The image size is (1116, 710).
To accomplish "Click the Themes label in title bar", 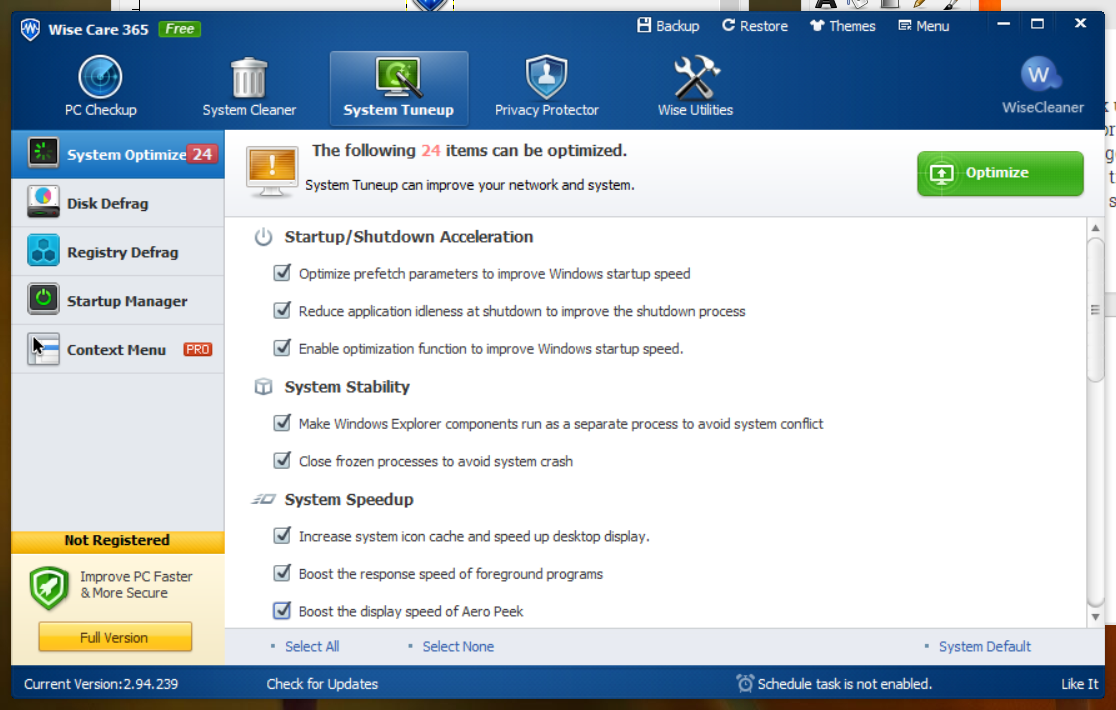I will (x=852, y=26).
